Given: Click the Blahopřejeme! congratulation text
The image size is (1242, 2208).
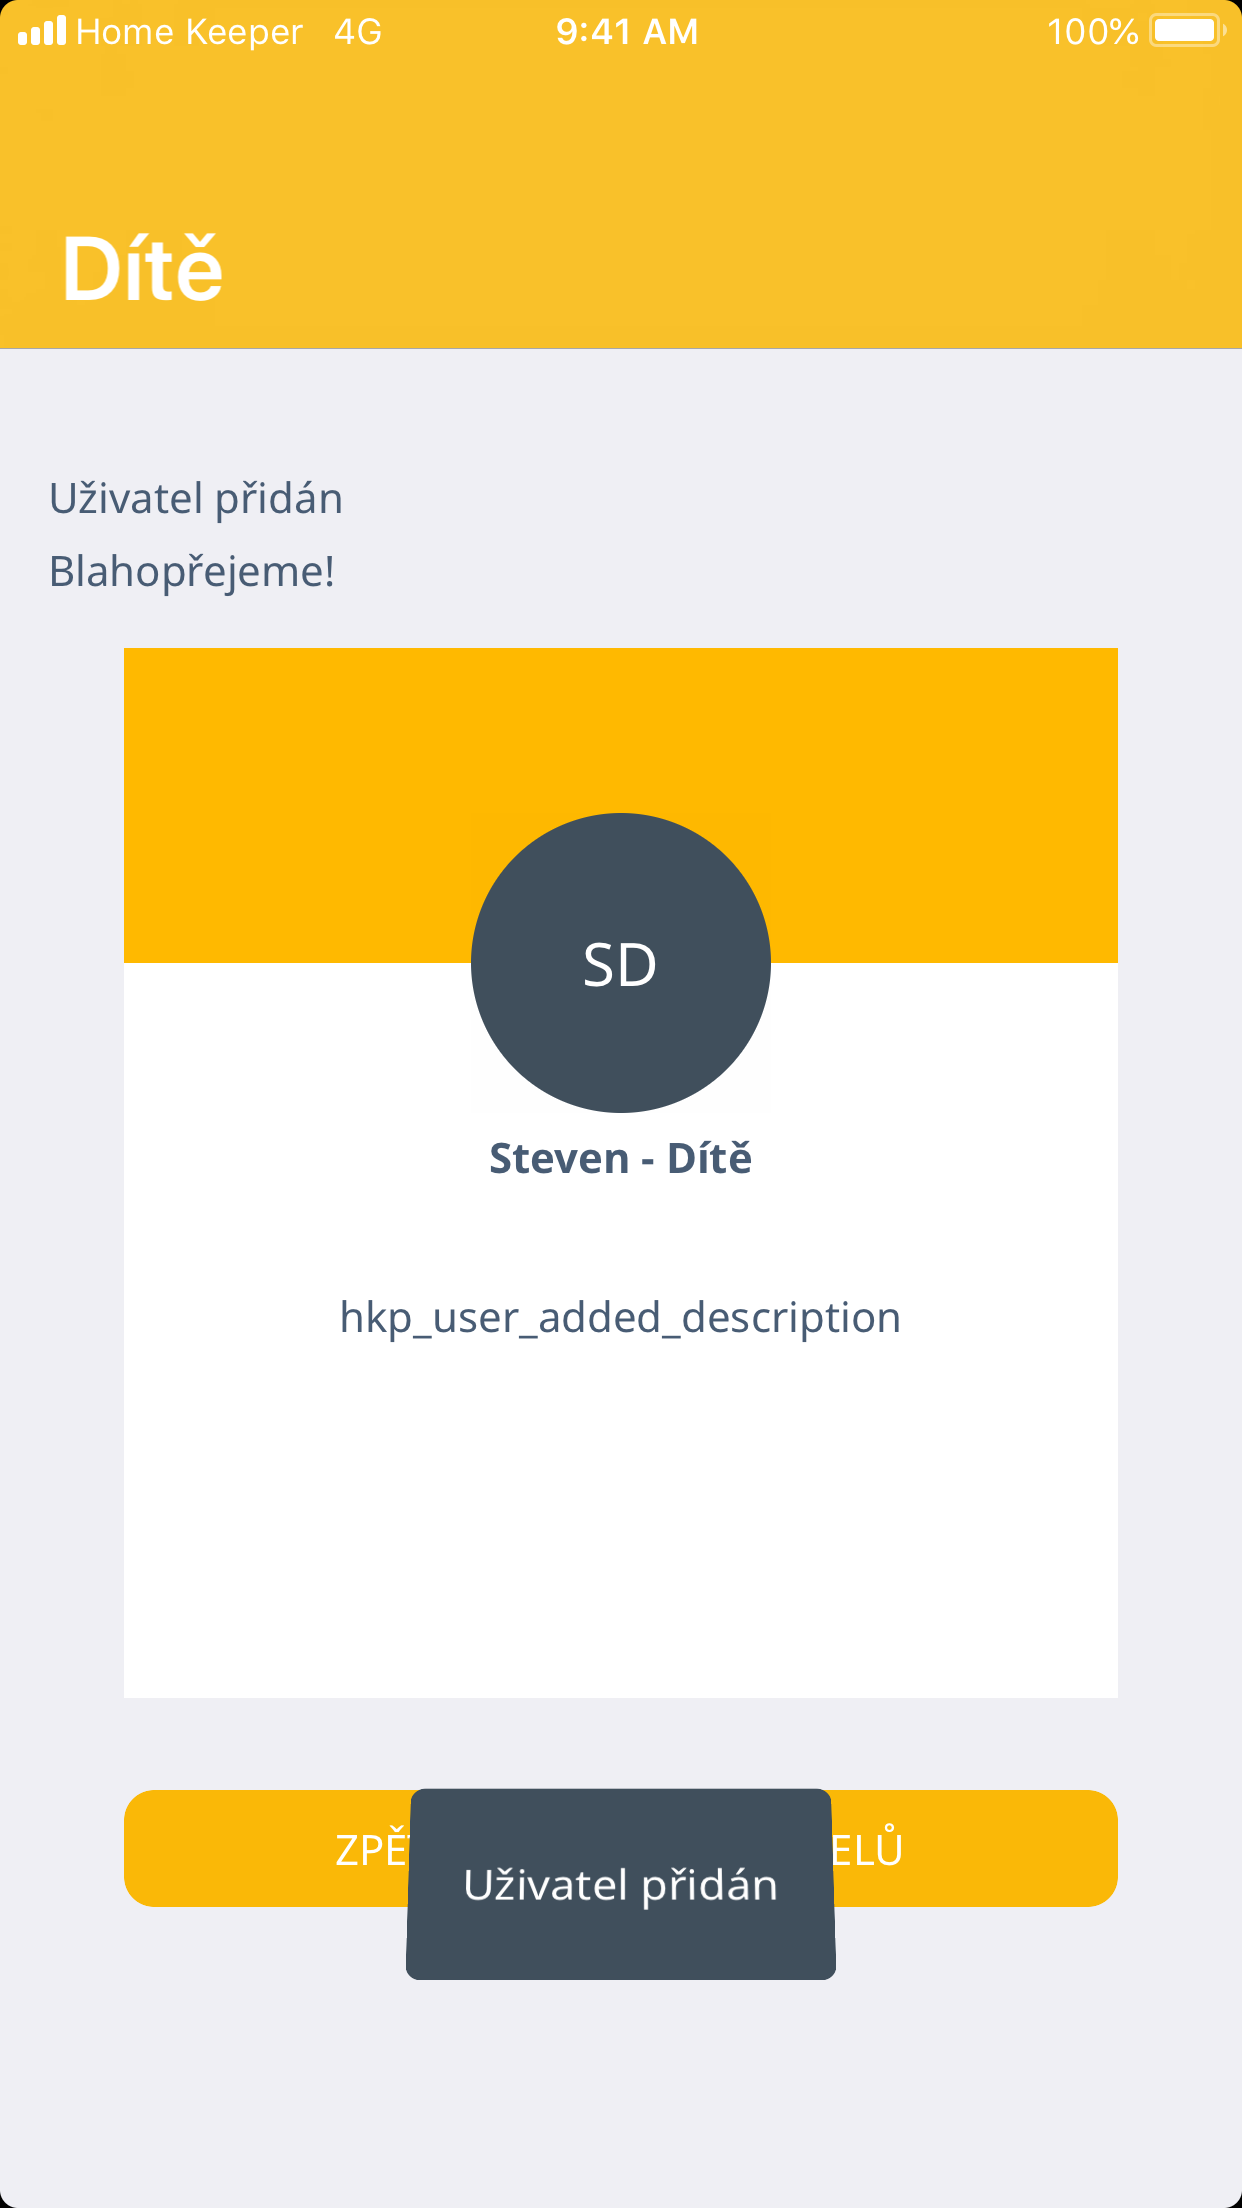Looking at the screenshot, I should [x=192, y=571].
